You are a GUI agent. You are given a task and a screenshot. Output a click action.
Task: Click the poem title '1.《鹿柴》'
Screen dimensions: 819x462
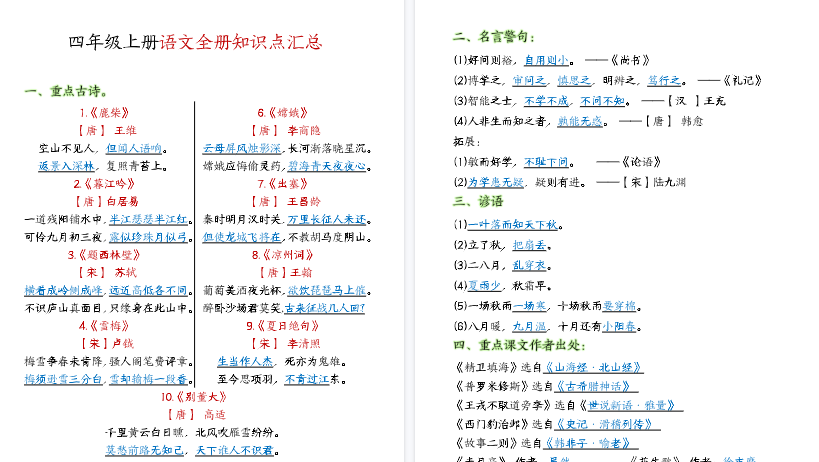(x=104, y=113)
